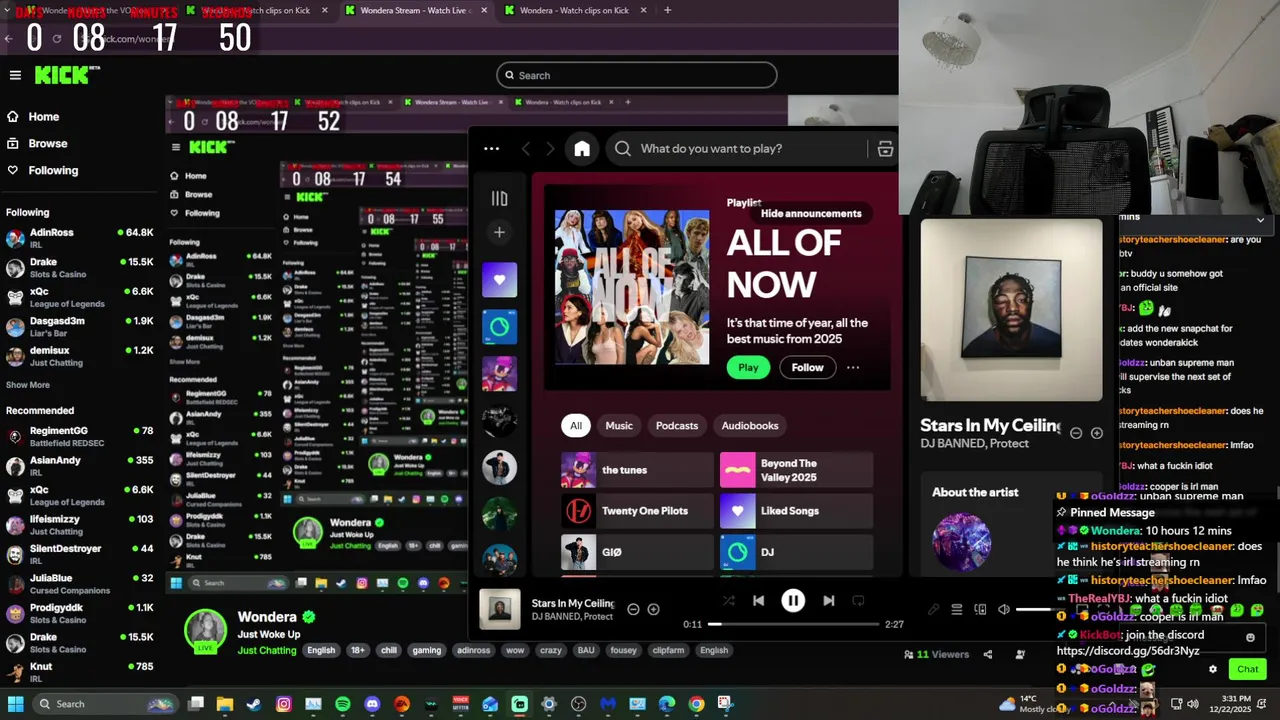Open Discord from the Windows taskbar
This screenshot has width=1280, height=720.
(x=373, y=704)
